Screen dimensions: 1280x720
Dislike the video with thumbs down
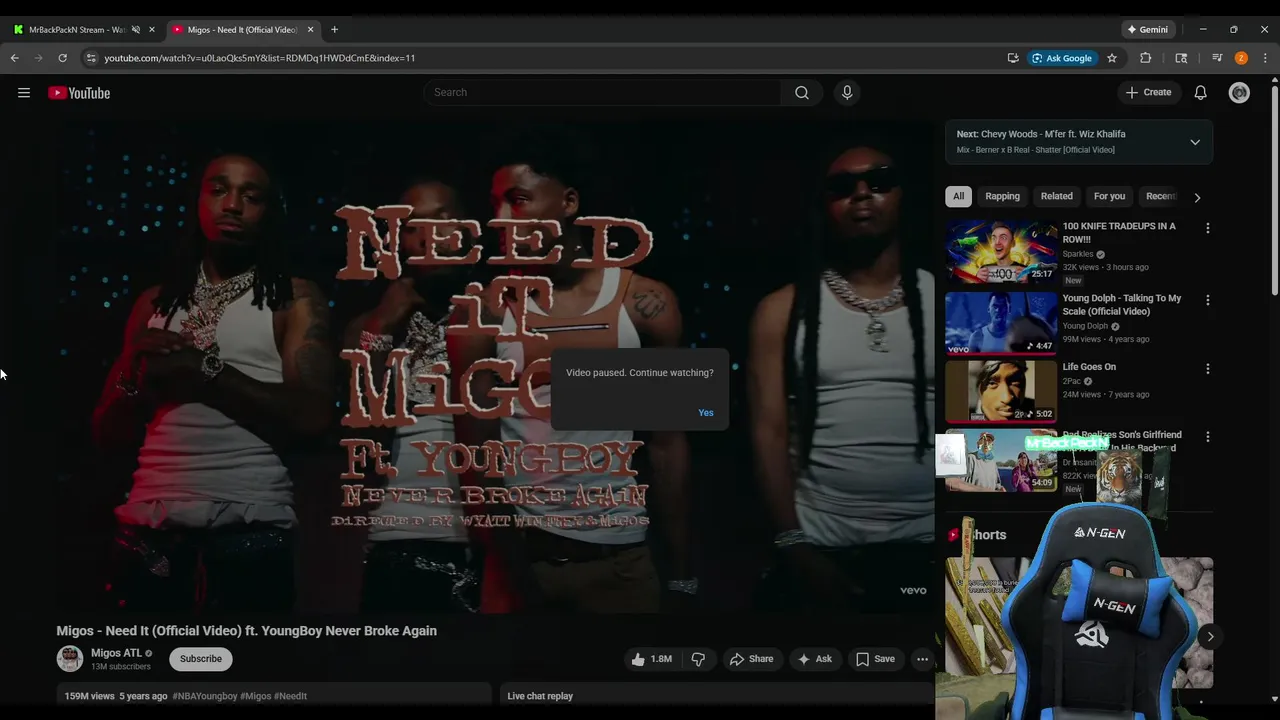(x=698, y=659)
